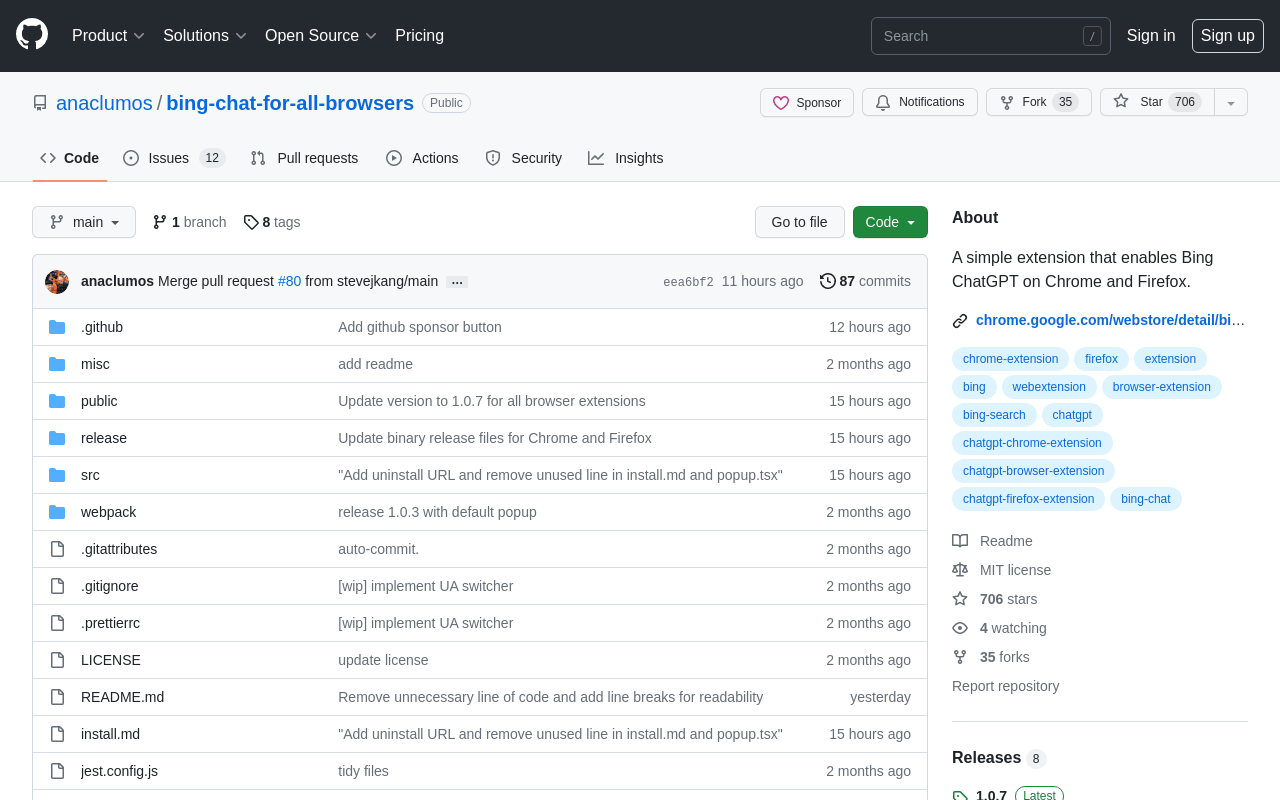
Task: Open the MIT license scale icon
Action: coord(960,570)
